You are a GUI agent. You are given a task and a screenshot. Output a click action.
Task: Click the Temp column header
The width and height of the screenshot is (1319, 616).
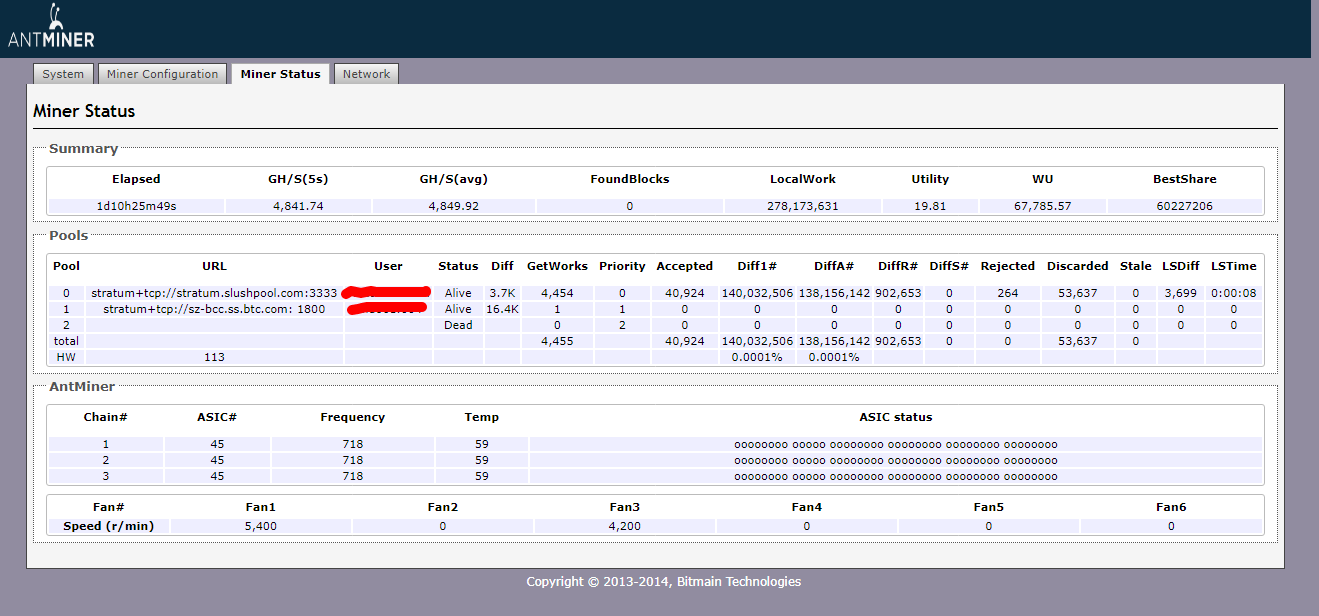482,417
